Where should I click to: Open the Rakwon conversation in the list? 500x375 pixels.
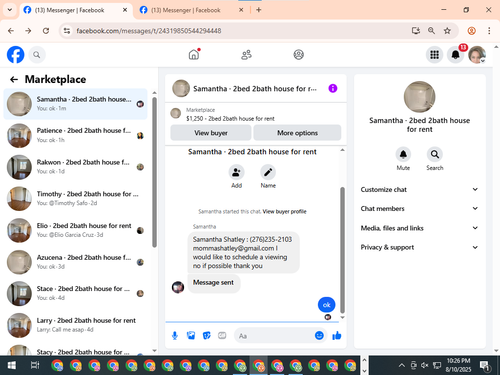pos(76,167)
